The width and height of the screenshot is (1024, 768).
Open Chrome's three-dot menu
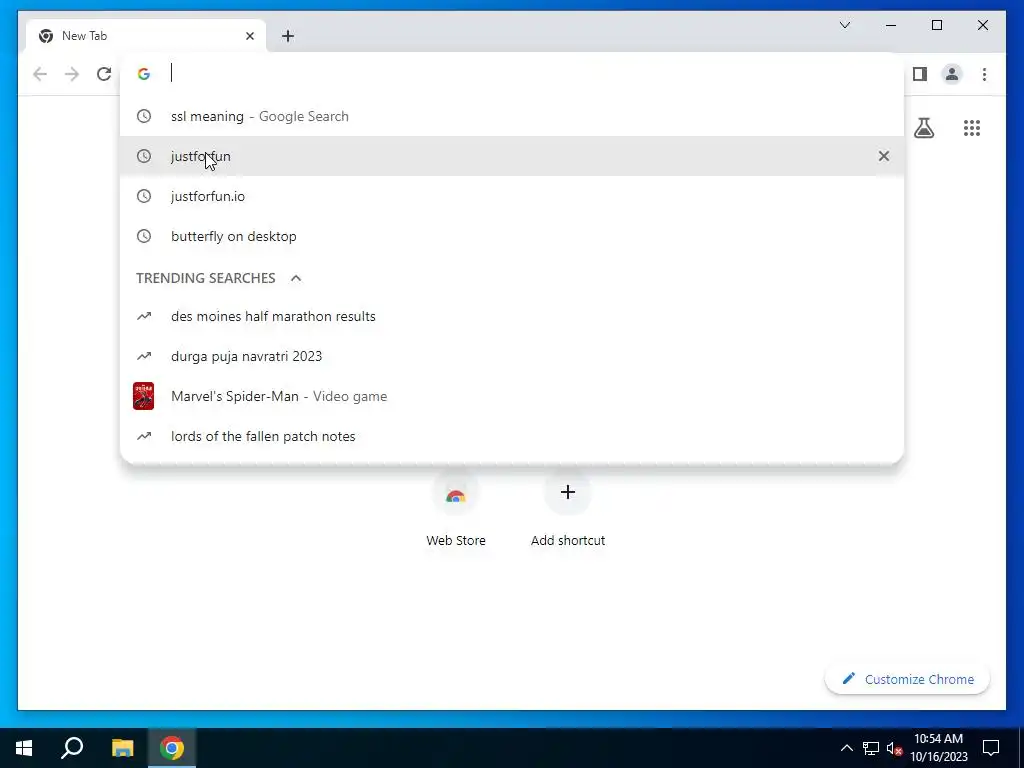984,74
